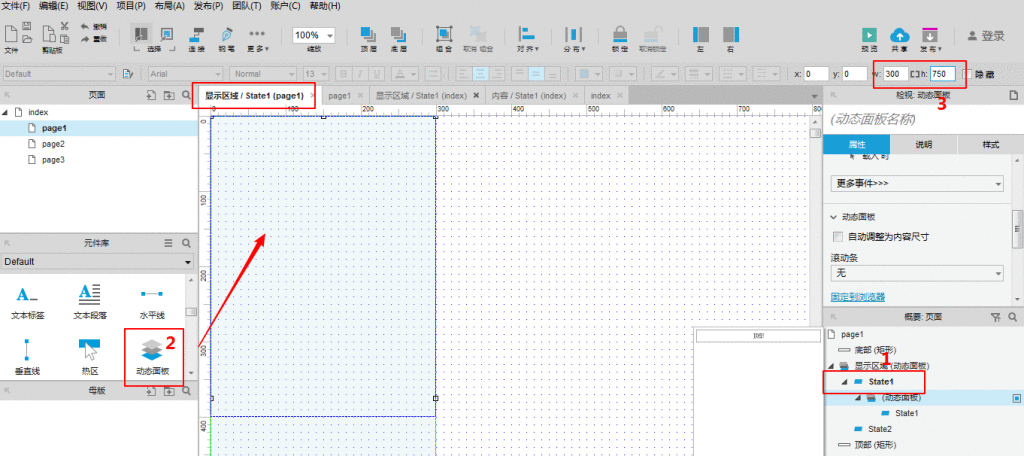Enable 自动调整为内容尺寸 checkbox
1024x456 pixels.
(839, 236)
